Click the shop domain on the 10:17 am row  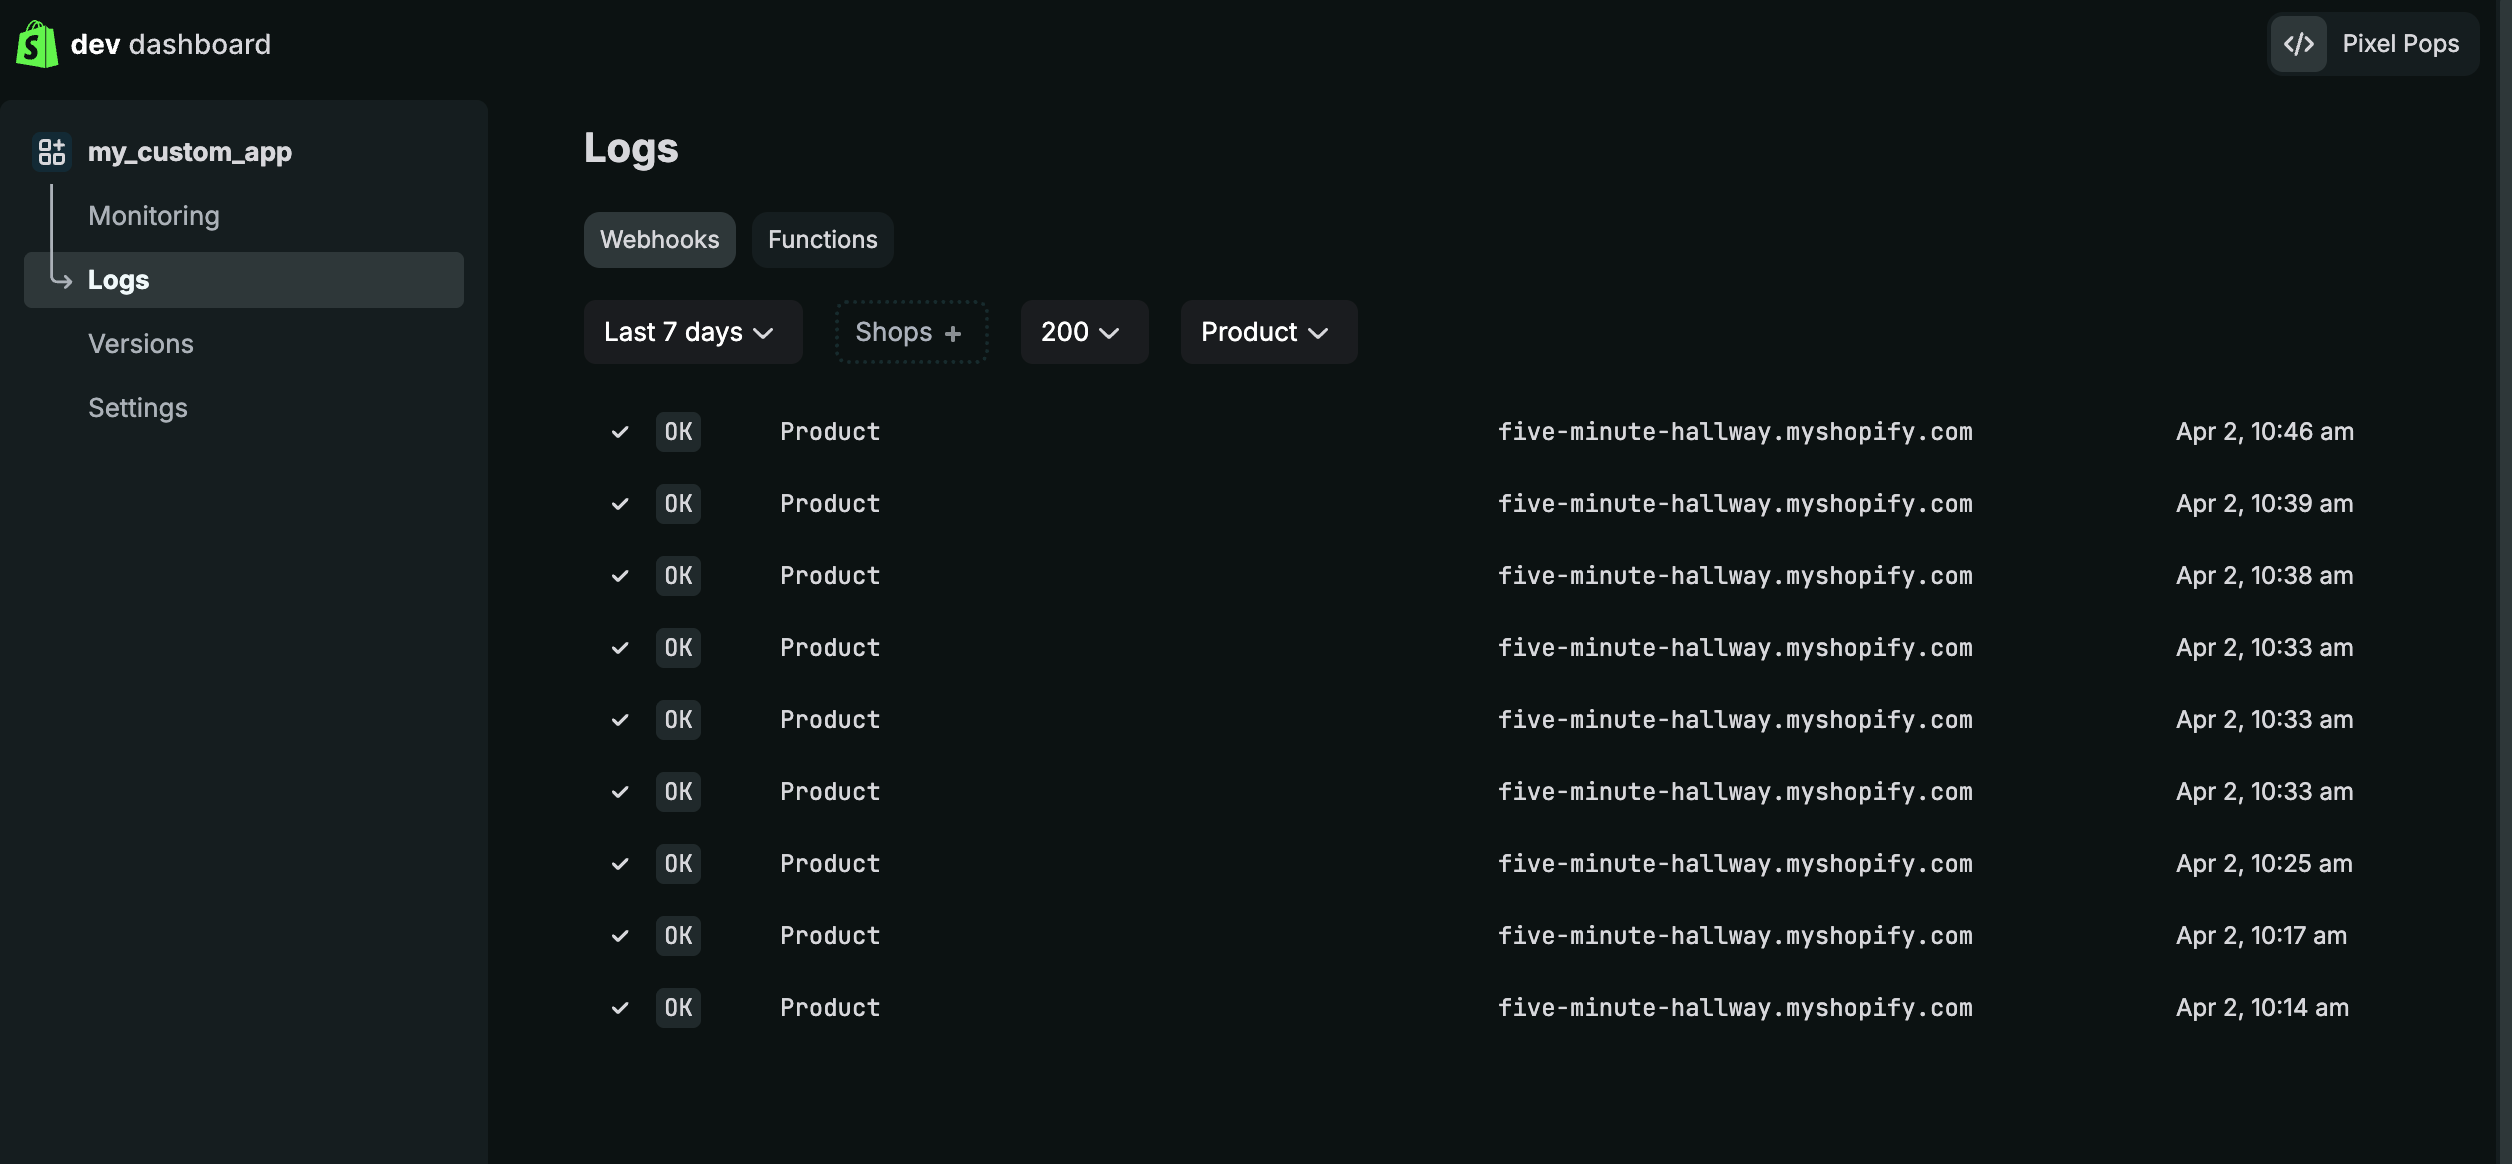1735,936
